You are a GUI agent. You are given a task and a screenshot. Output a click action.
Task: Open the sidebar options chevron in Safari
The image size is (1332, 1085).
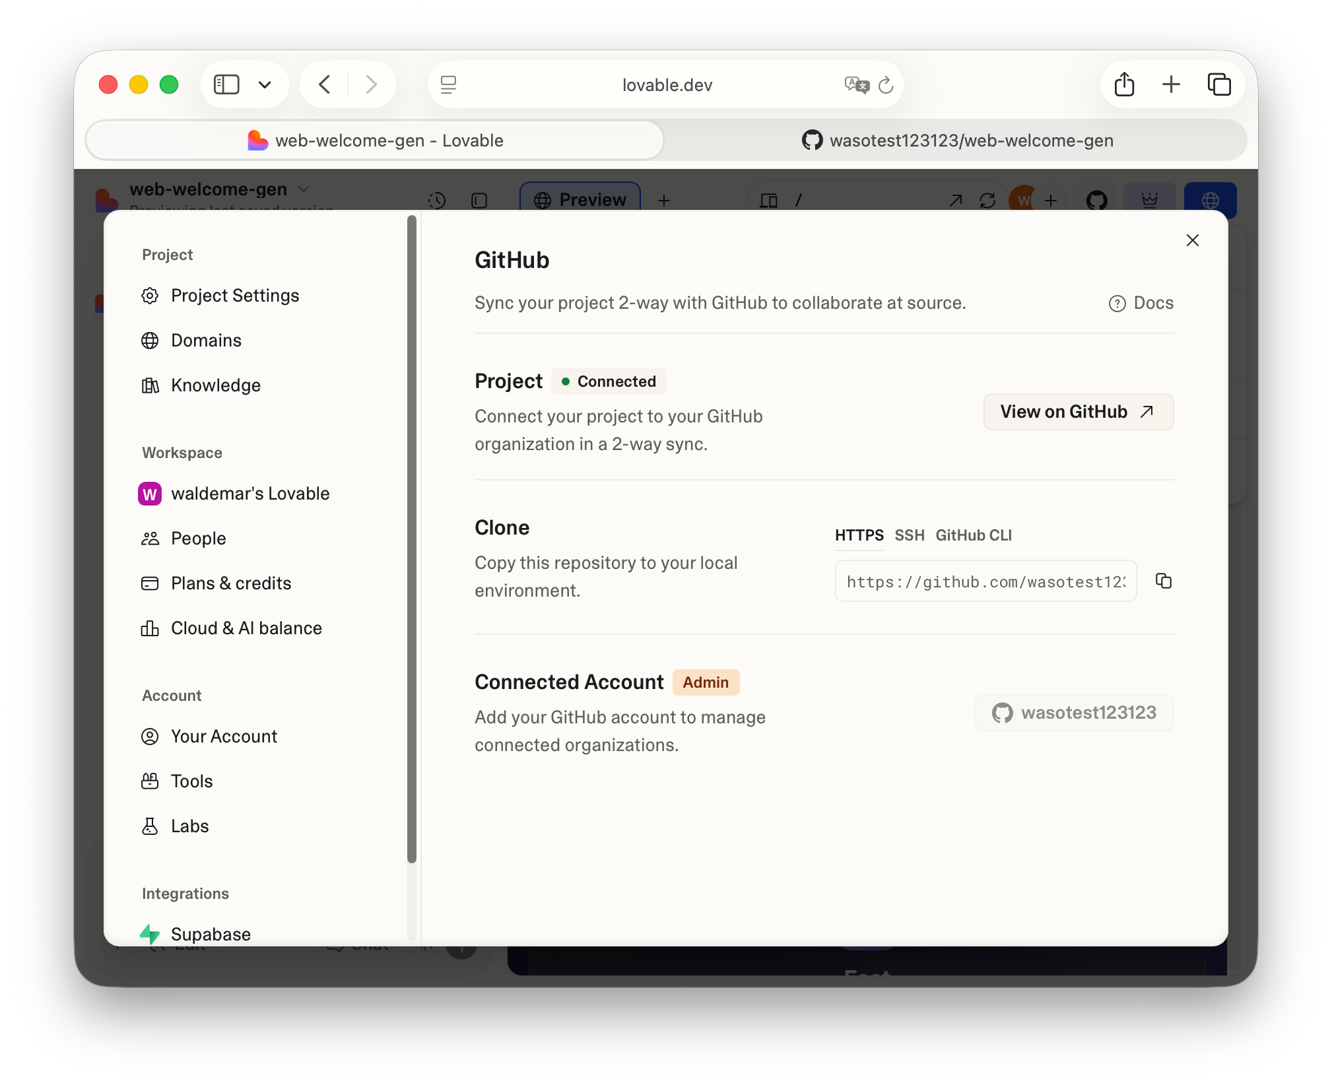coord(264,84)
